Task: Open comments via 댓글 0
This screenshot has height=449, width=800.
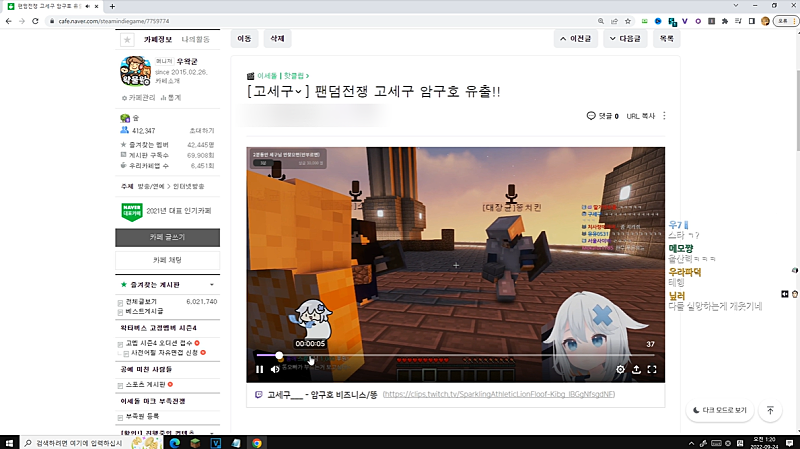Action: 603,116
